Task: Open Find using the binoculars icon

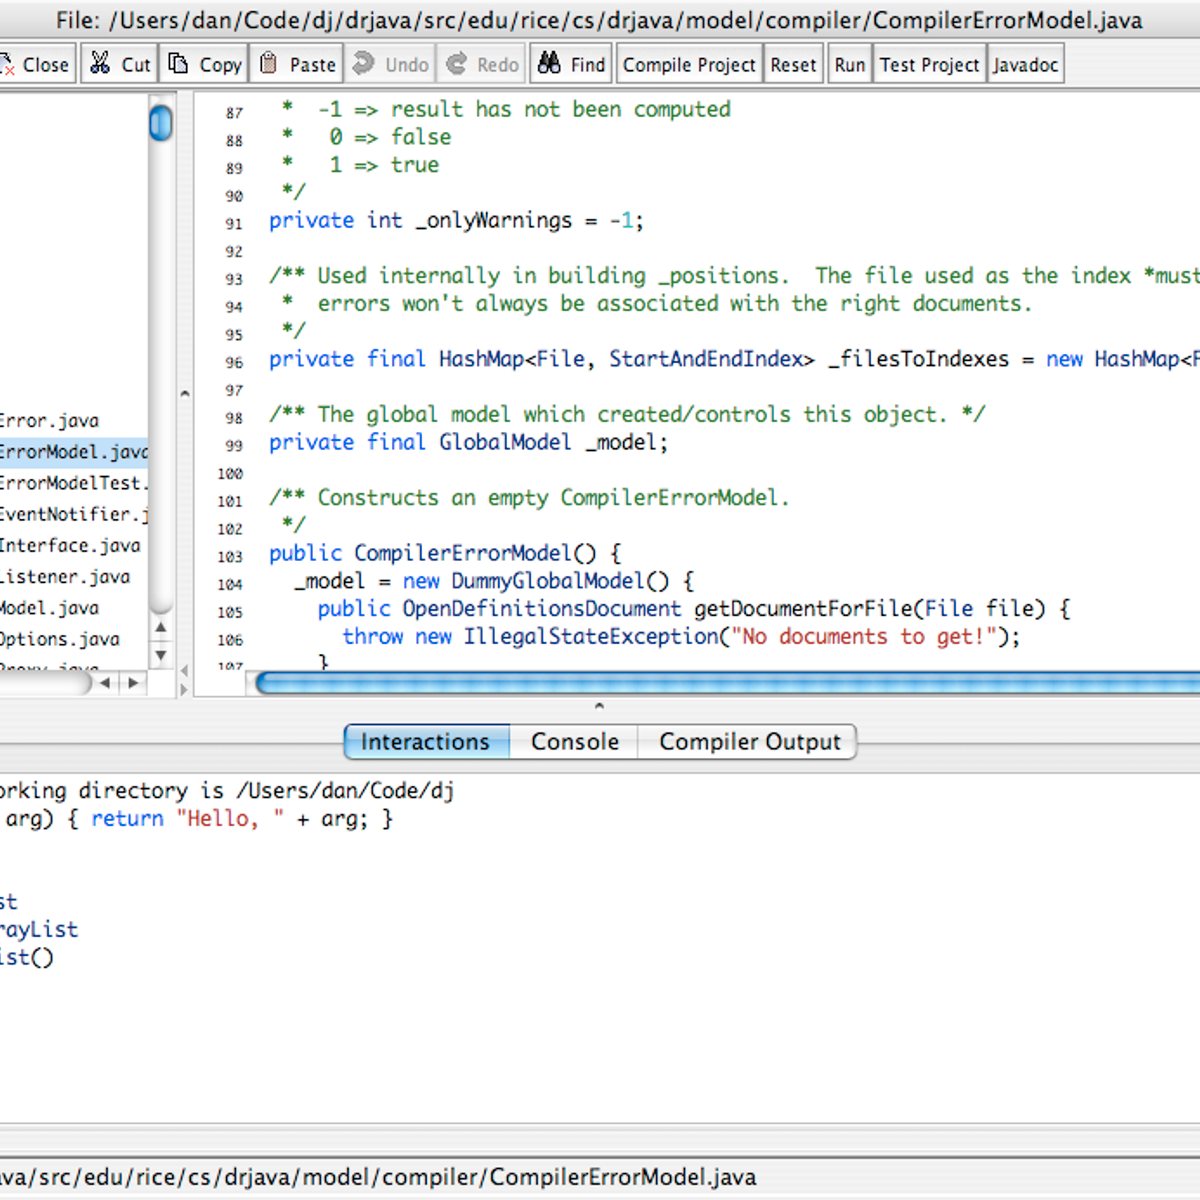Action: (548, 62)
